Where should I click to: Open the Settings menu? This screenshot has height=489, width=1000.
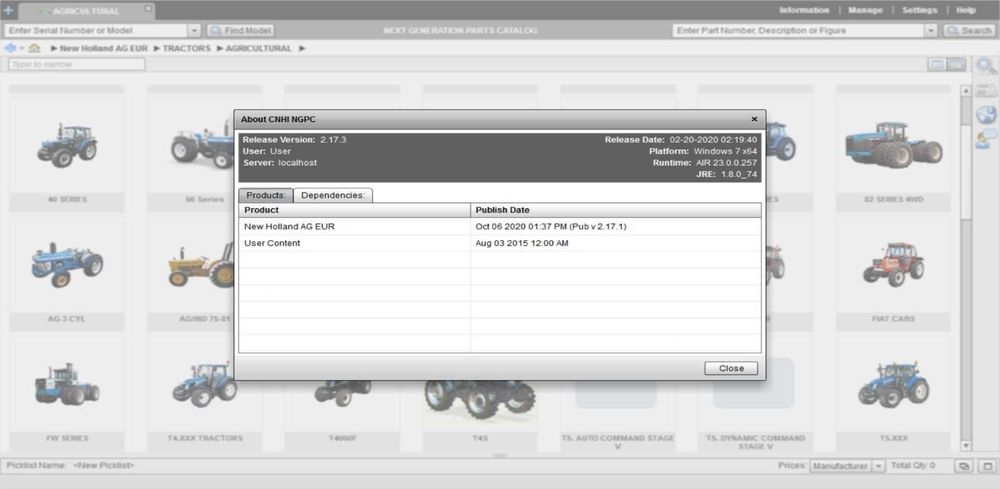[919, 10]
